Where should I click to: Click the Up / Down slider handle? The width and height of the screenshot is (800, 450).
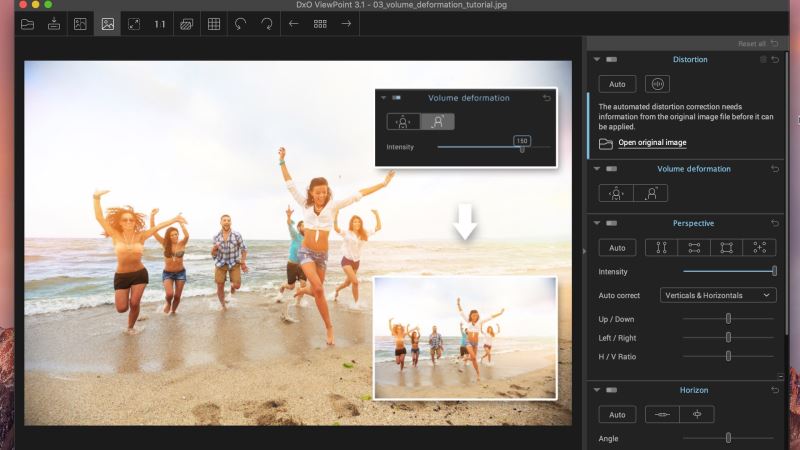pyautogui.click(x=729, y=319)
